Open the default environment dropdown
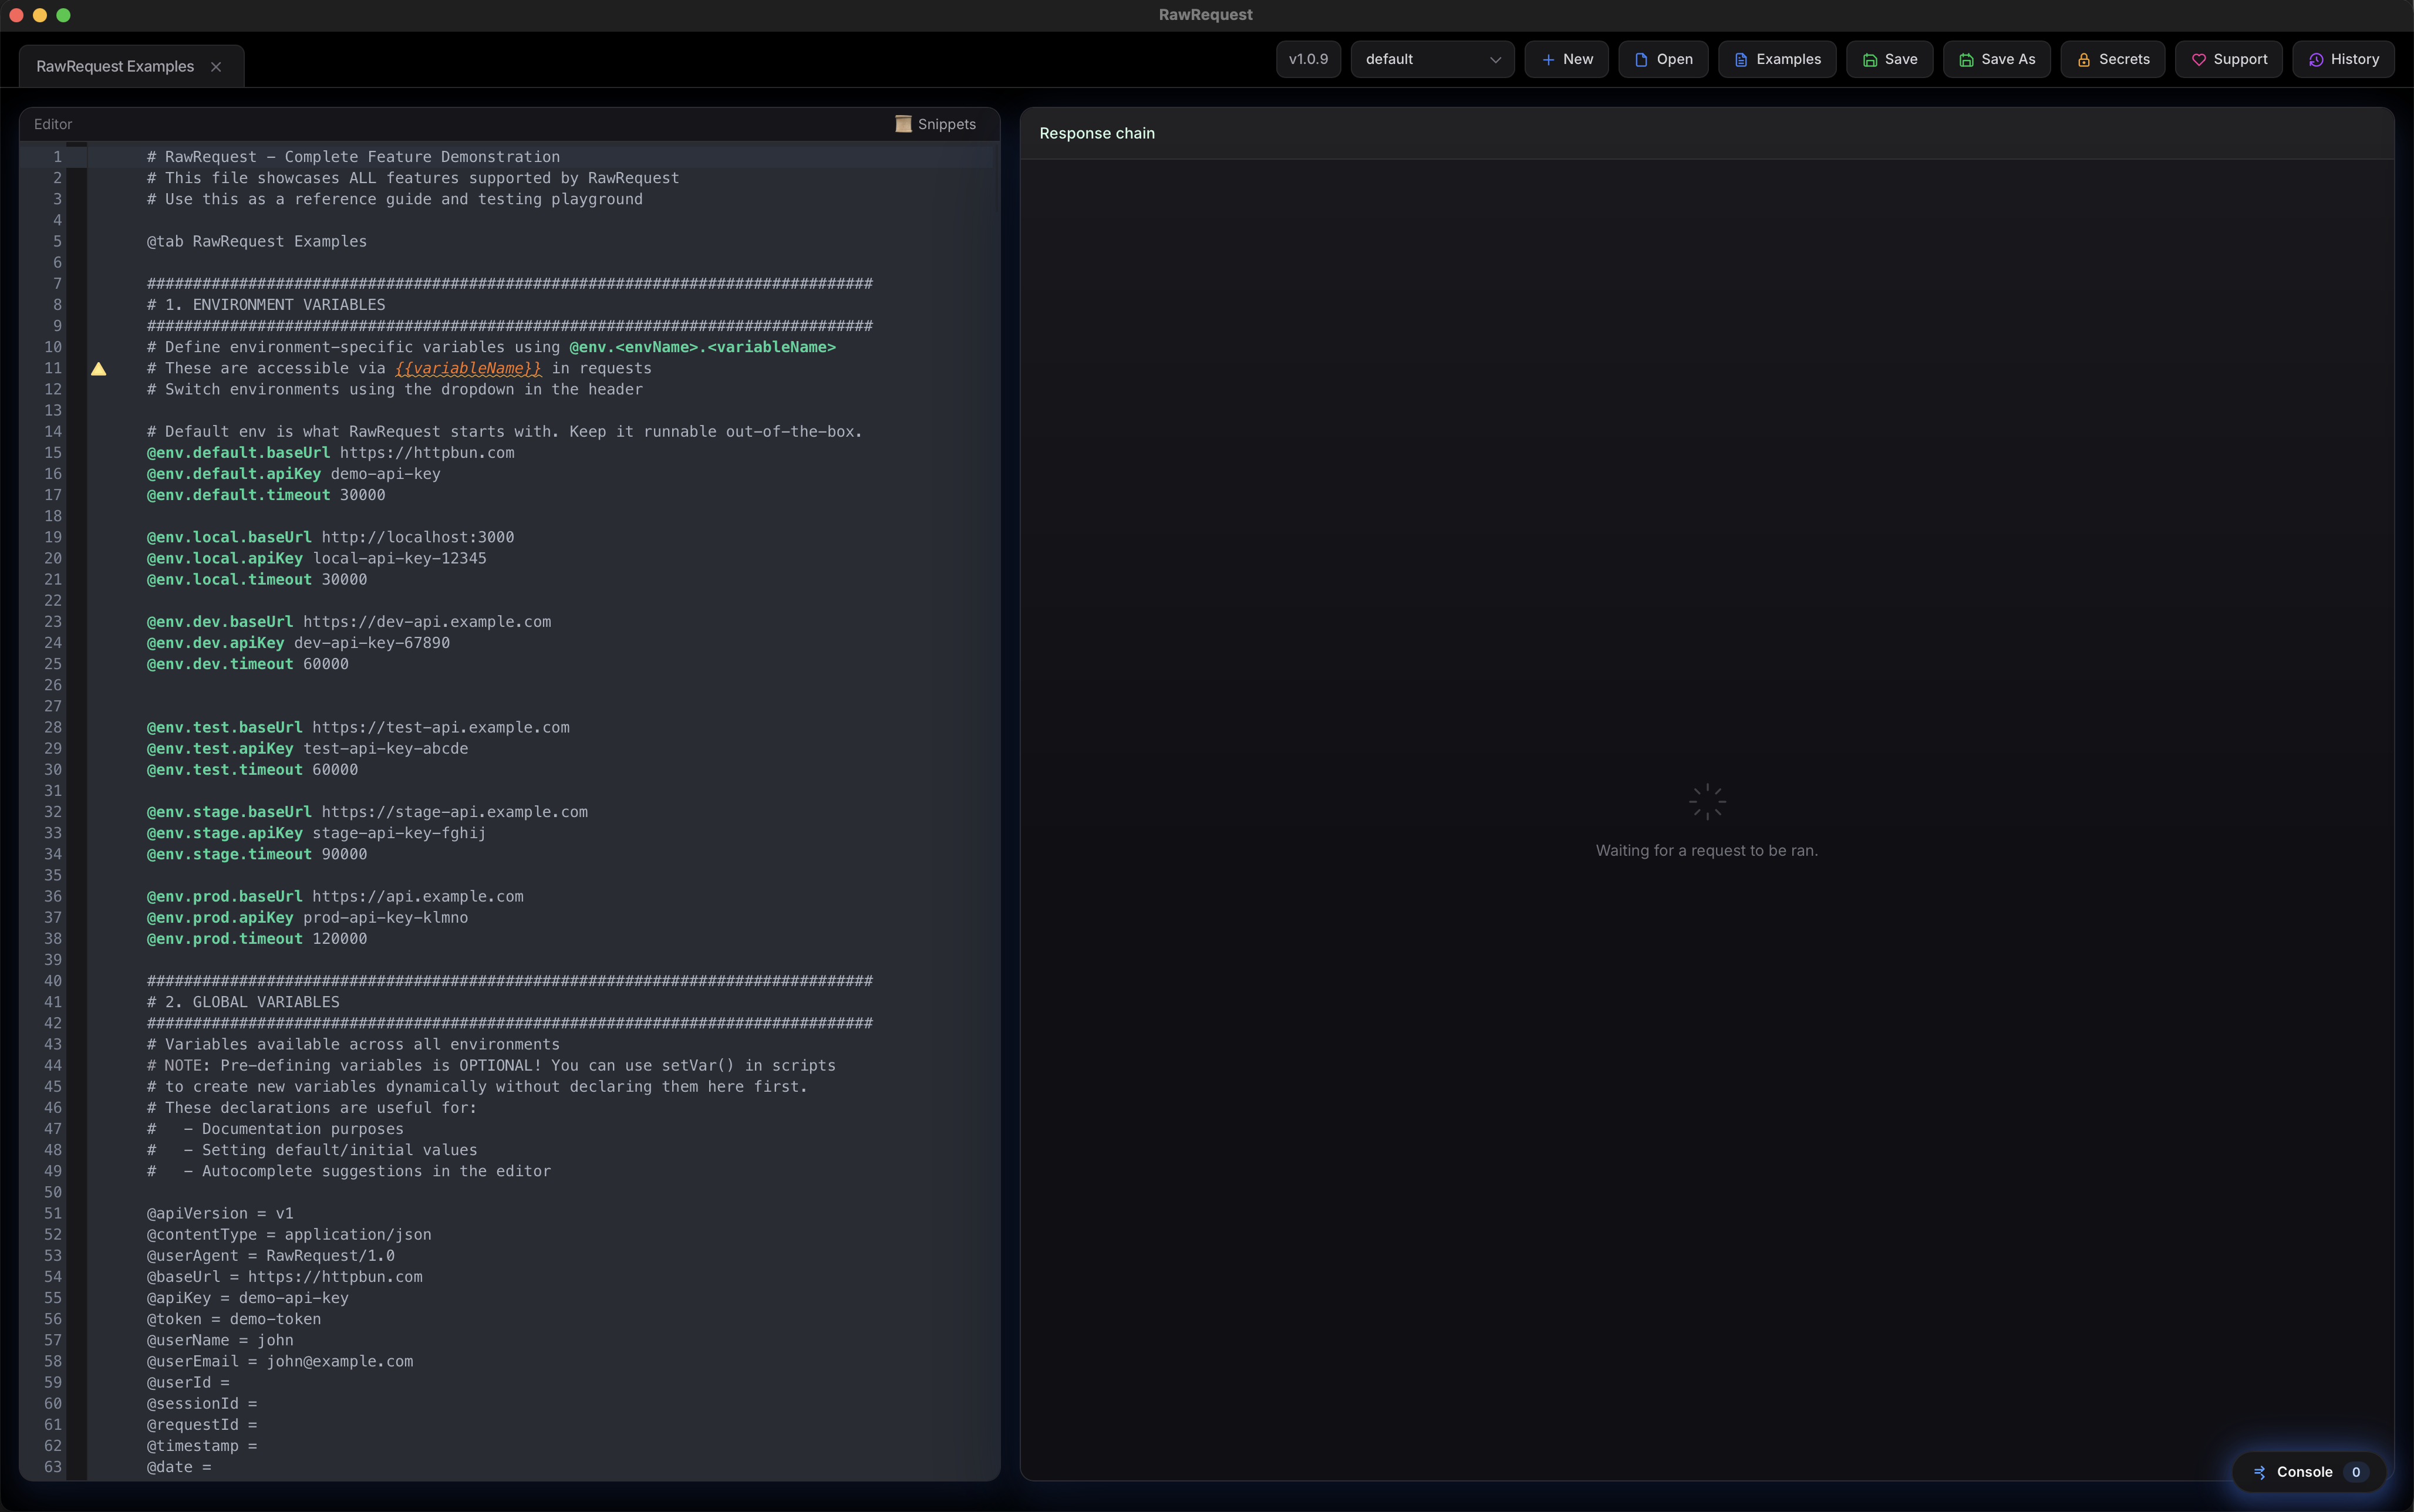 (x=1432, y=59)
